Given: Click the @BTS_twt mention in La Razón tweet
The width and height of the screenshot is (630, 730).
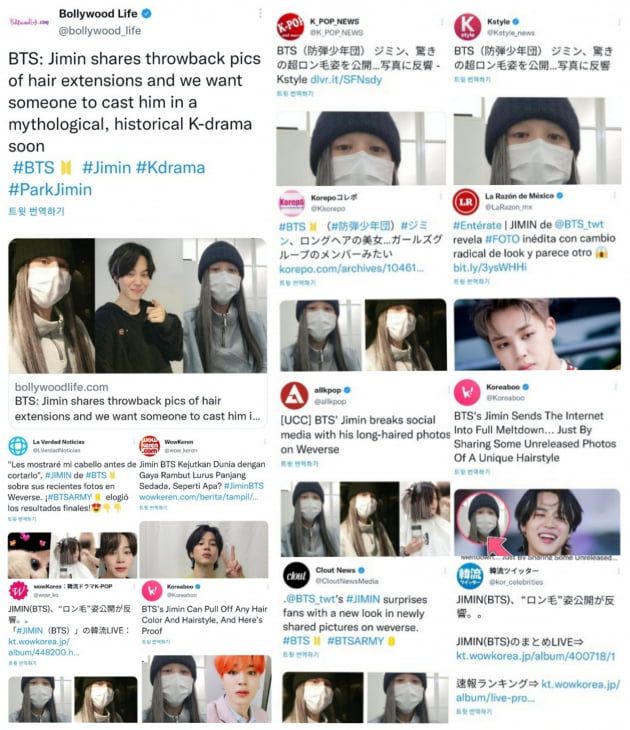Looking at the screenshot, I should coord(579,224).
